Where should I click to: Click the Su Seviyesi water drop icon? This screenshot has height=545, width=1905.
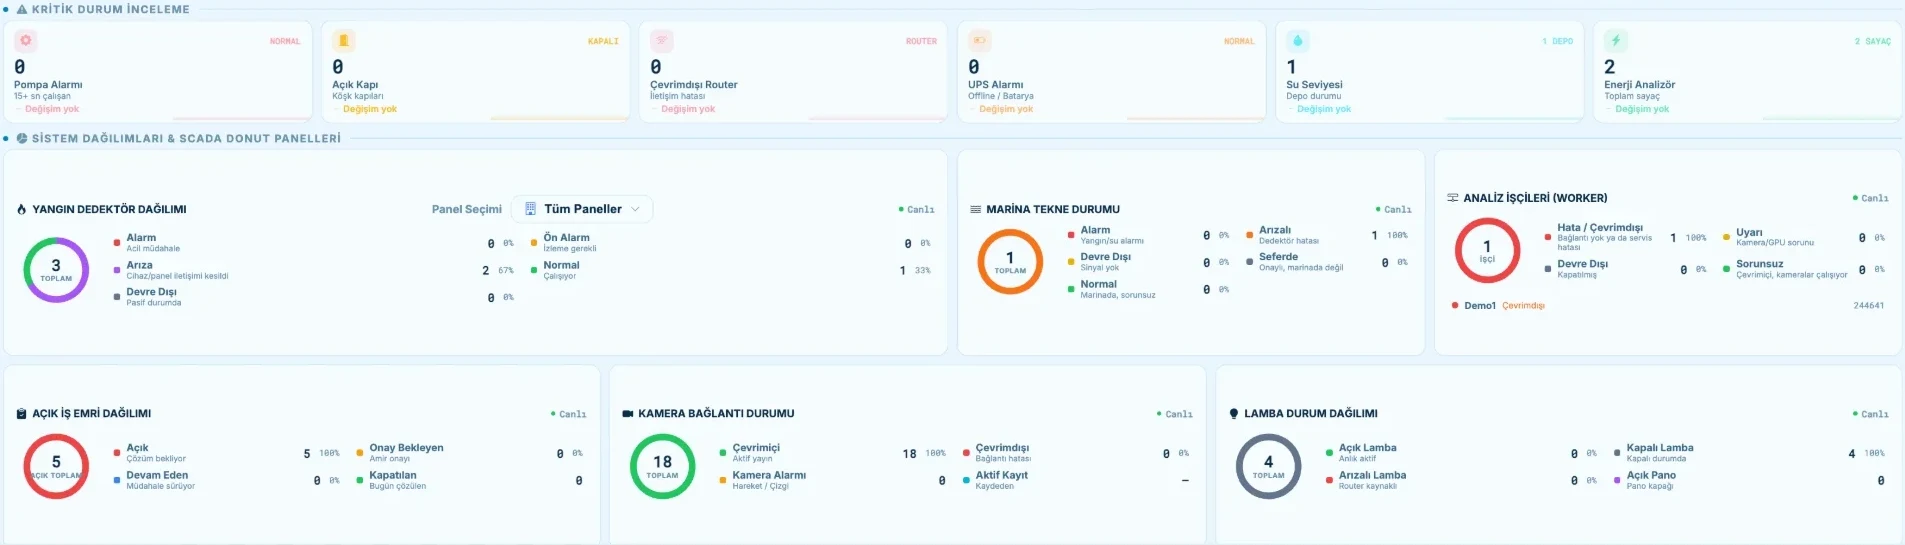[1298, 41]
